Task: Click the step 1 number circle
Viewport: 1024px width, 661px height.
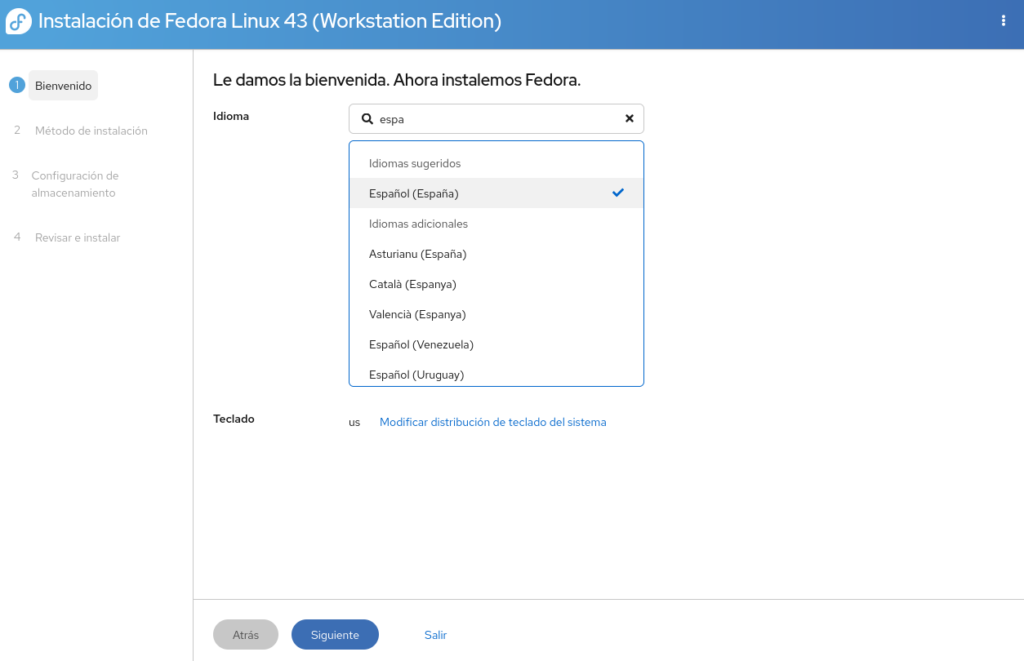Action: pos(16,86)
